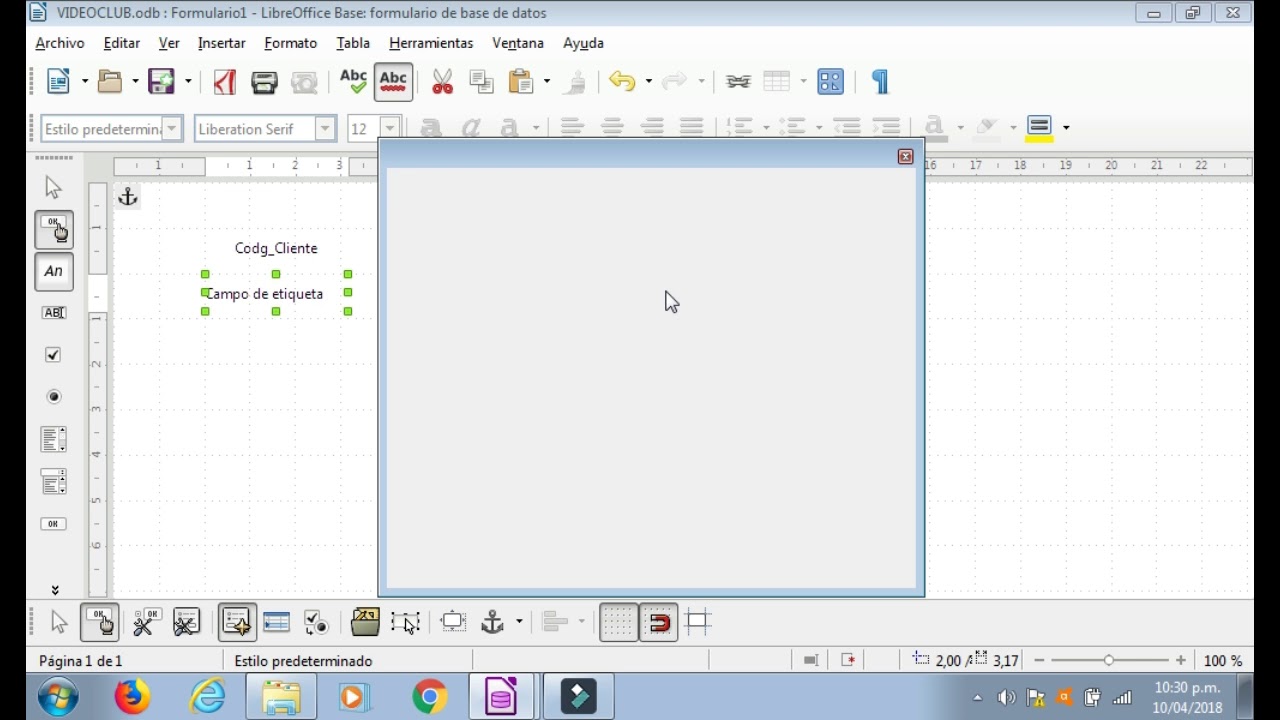
Task: Click the 100 % zoom level
Action: click(1222, 661)
